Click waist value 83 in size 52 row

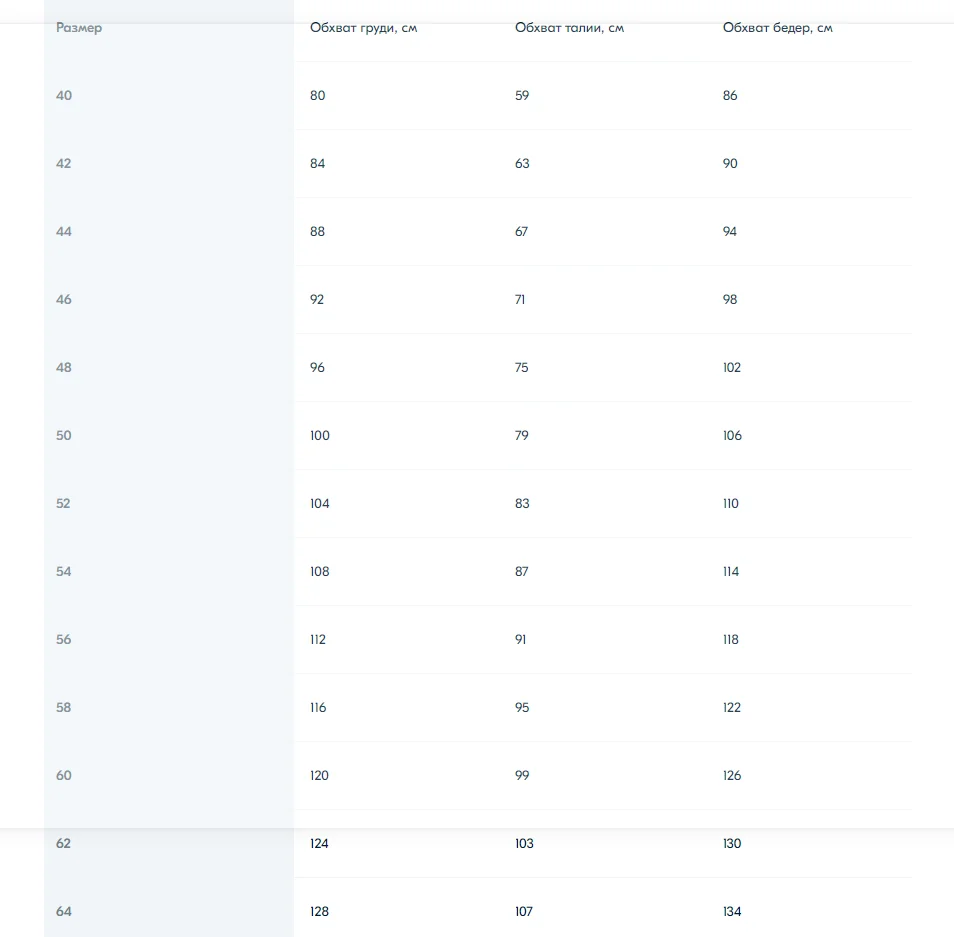[522, 504]
